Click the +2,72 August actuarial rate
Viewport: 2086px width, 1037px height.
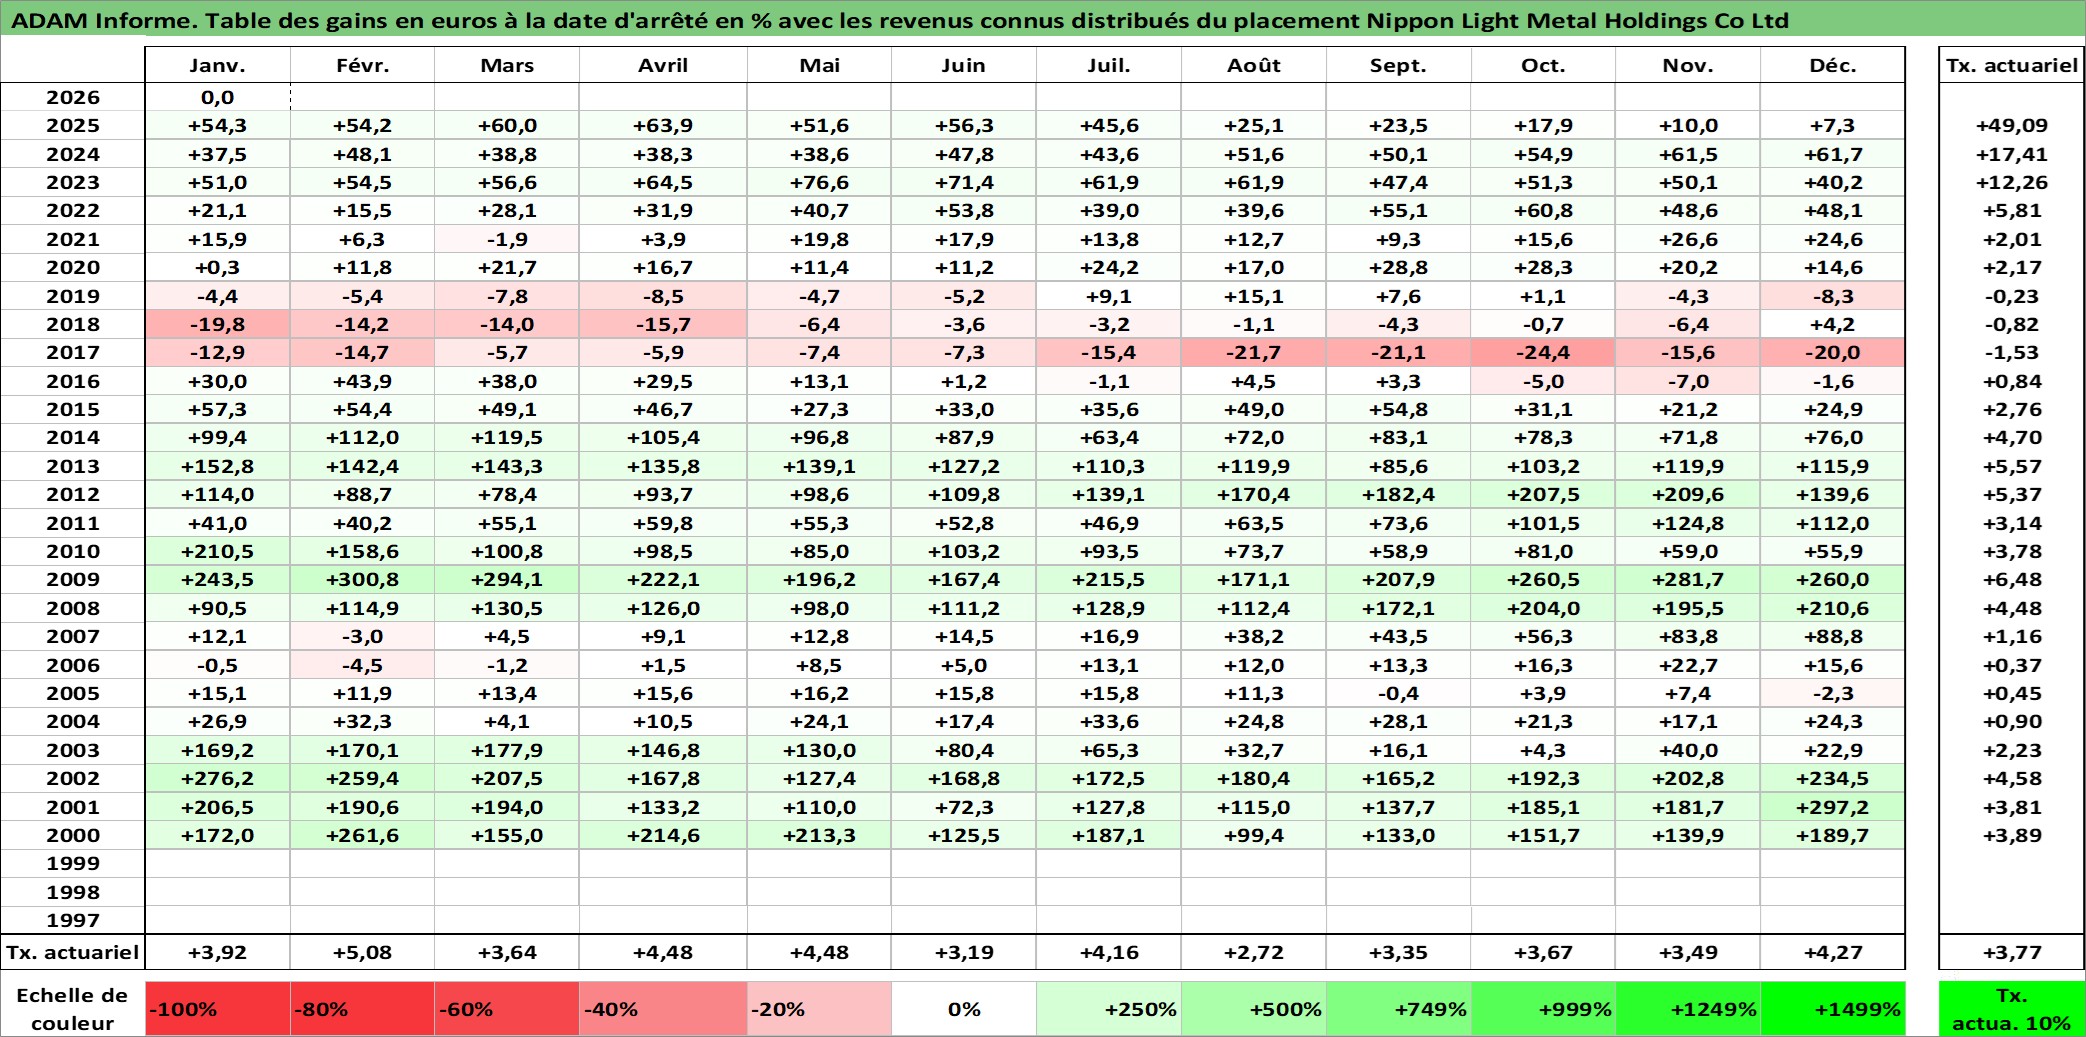(1254, 952)
